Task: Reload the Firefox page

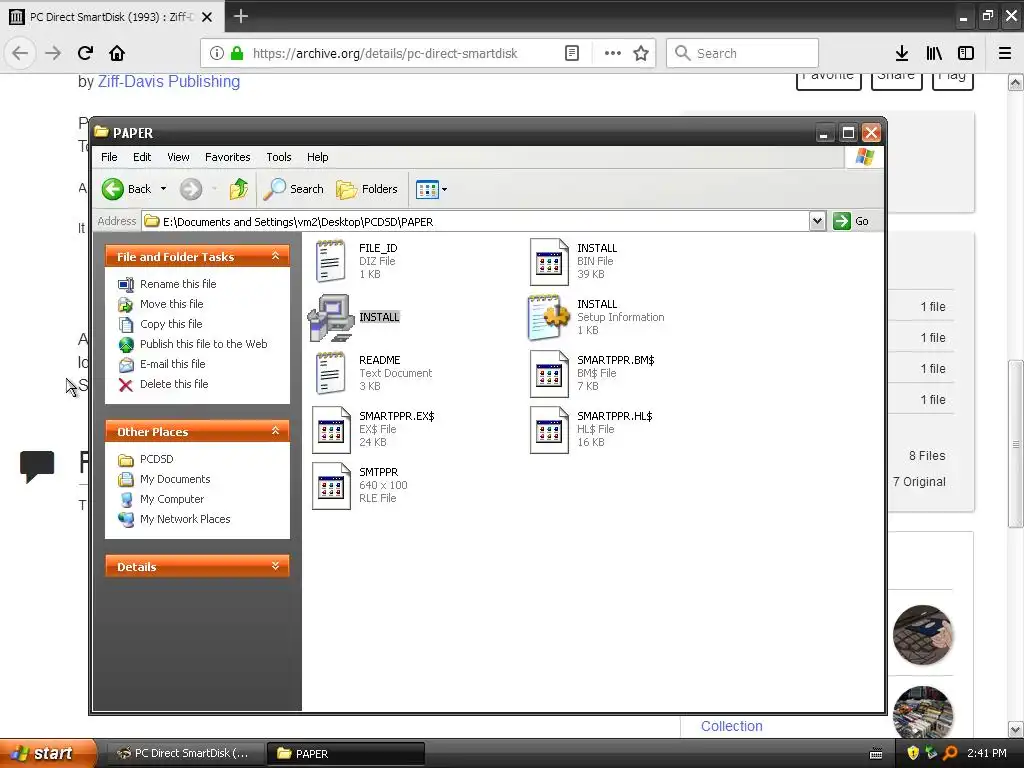Action: click(85, 53)
